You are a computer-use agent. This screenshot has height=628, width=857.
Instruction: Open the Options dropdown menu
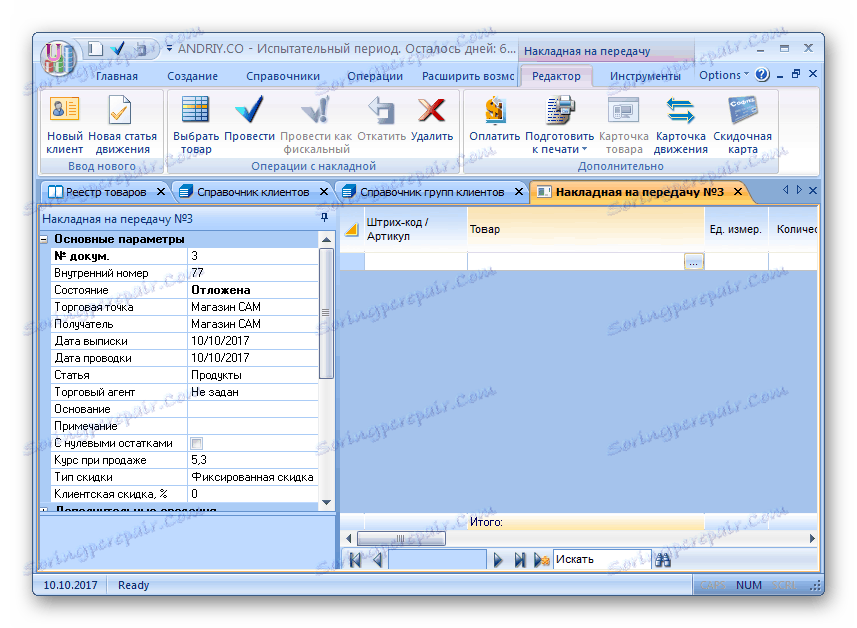[x=724, y=75]
